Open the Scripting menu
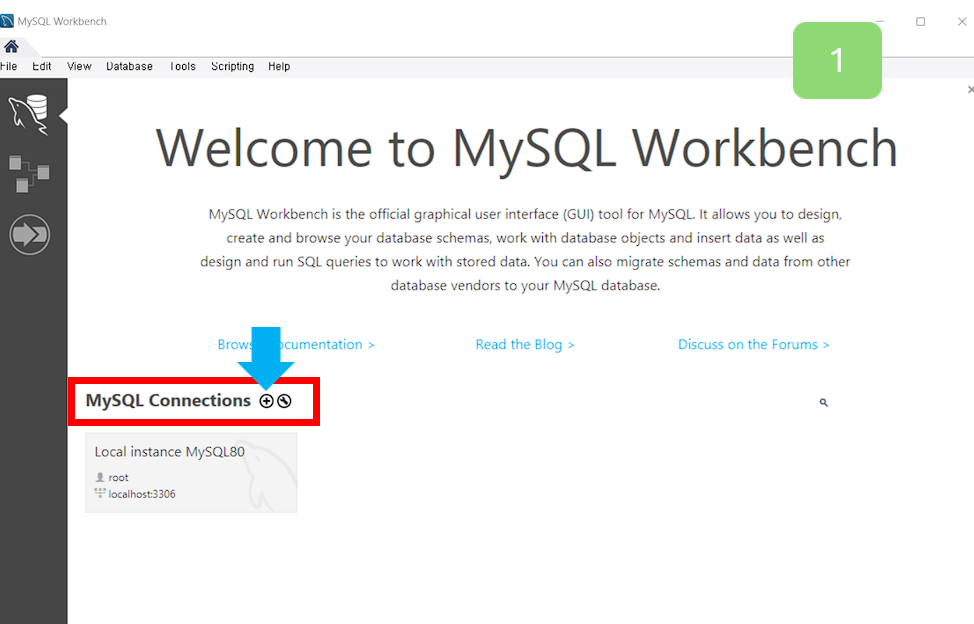Viewport: 974px width, 624px height. pyautogui.click(x=232, y=66)
